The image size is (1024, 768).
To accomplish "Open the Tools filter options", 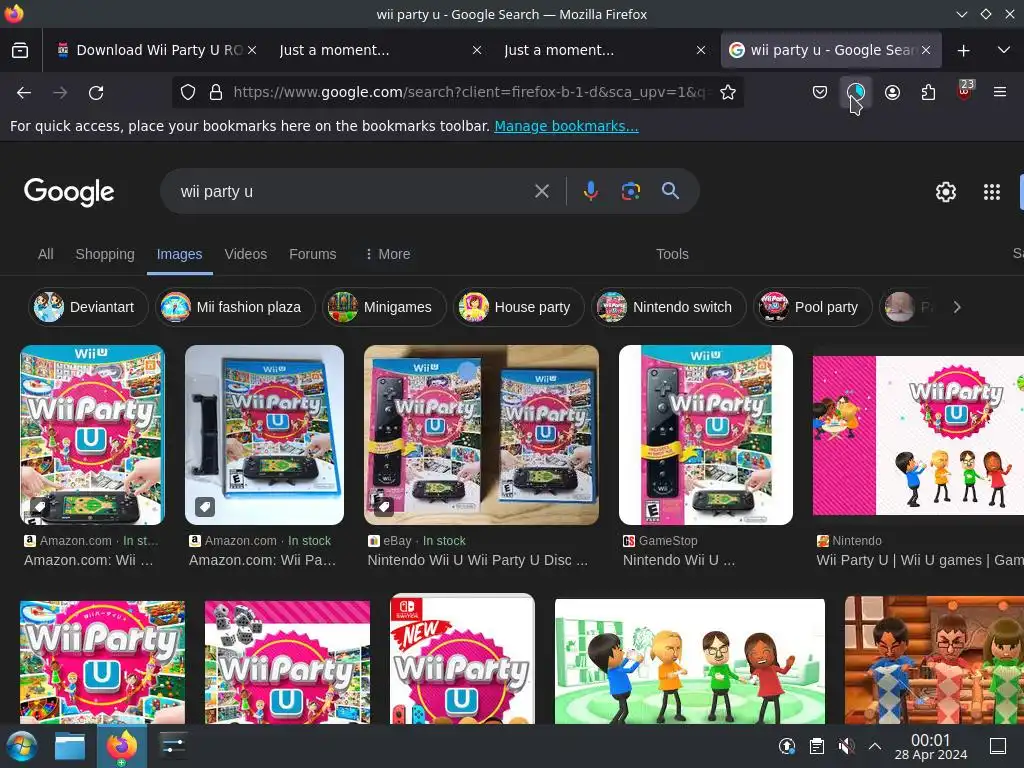I will pyautogui.click(x=672, y=254).
